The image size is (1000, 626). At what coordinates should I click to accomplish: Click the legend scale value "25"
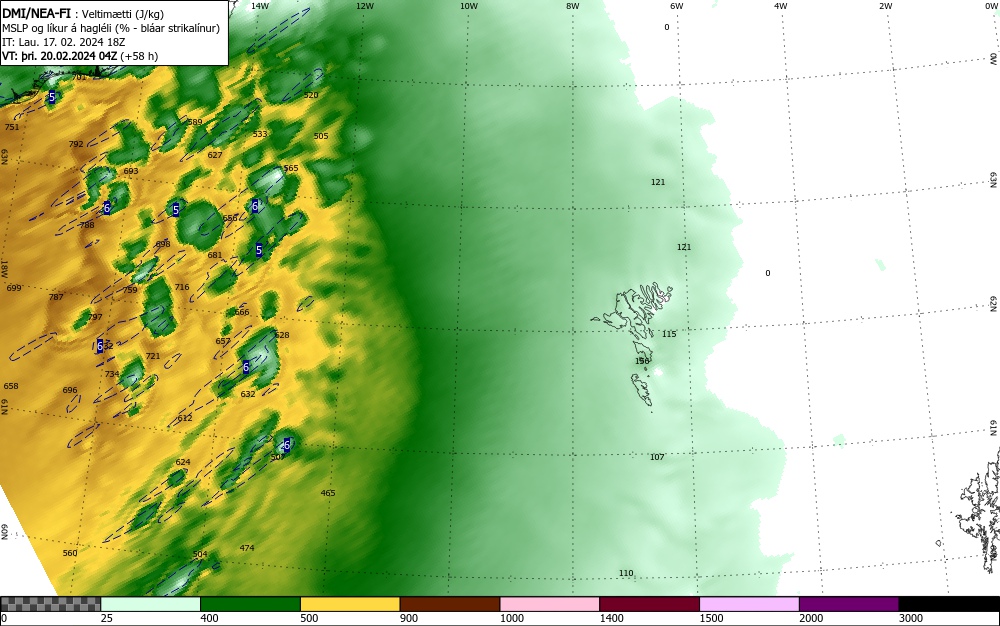107,618
